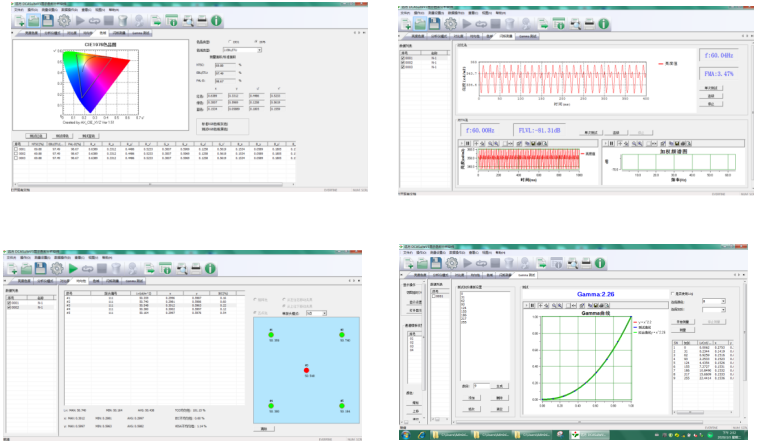Viewport: 760px width, 447px height.
Task: Click the gear icon in Gamma window toolbar
Action: (x=452, y=263)
